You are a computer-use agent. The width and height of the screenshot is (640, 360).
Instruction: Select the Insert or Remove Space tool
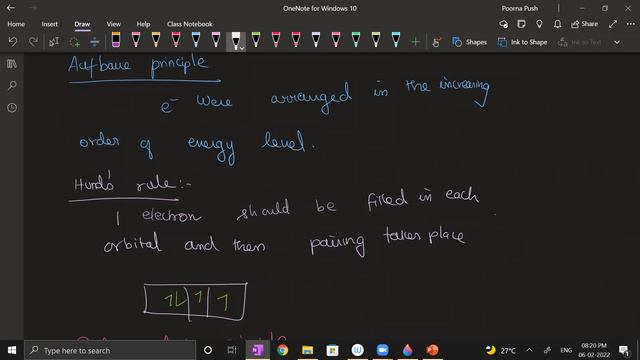point(94,42)
